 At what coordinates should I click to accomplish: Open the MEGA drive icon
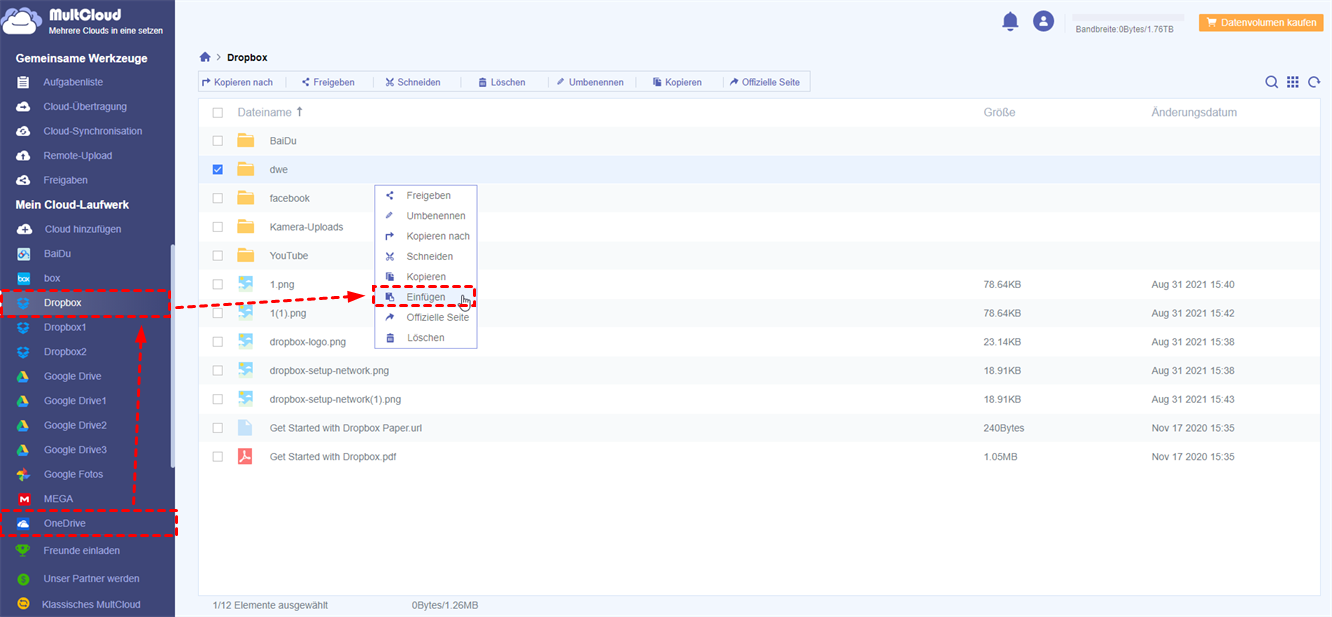[x=24, y=499]
